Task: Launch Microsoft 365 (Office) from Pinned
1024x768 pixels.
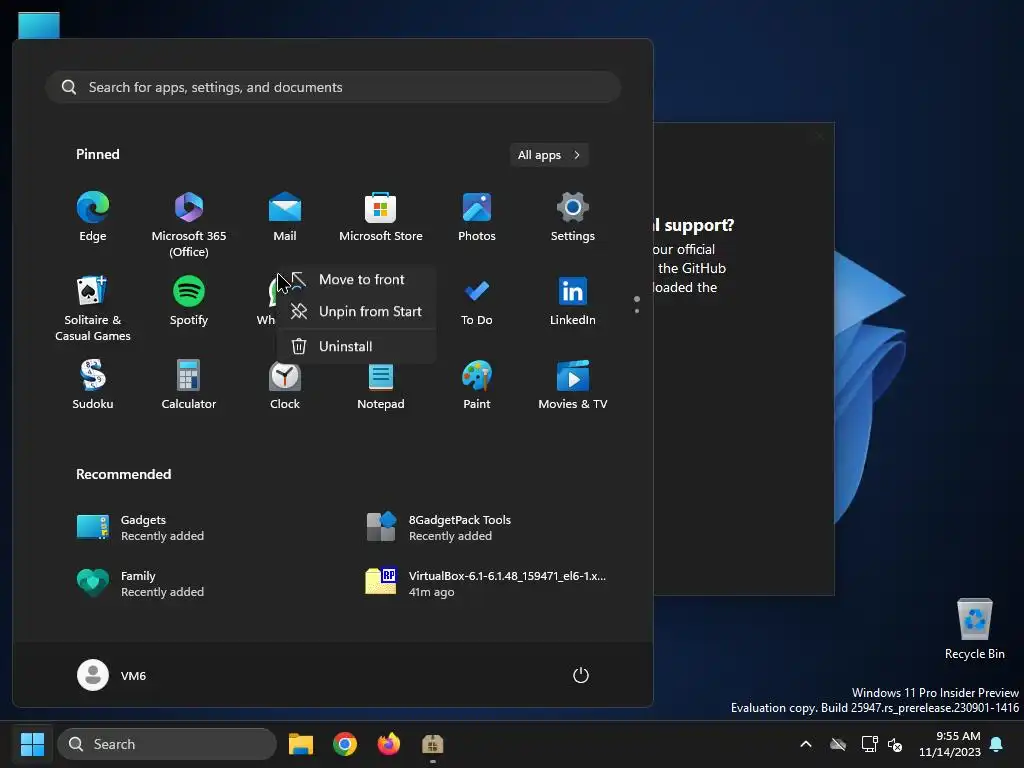Action: [x=189, y=225]
